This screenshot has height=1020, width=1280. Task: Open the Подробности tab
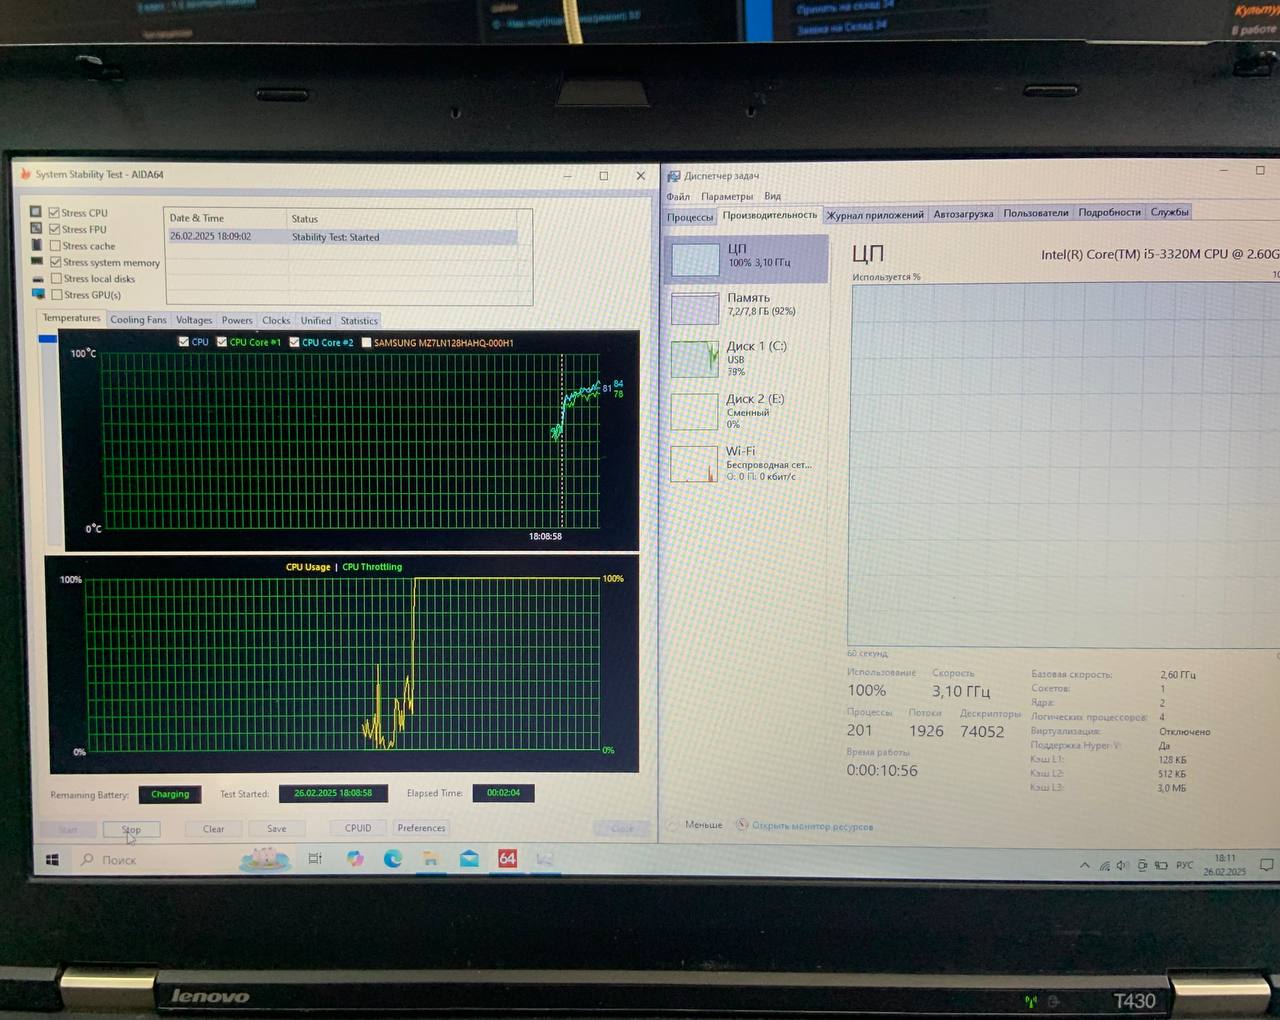[1109, 212]
